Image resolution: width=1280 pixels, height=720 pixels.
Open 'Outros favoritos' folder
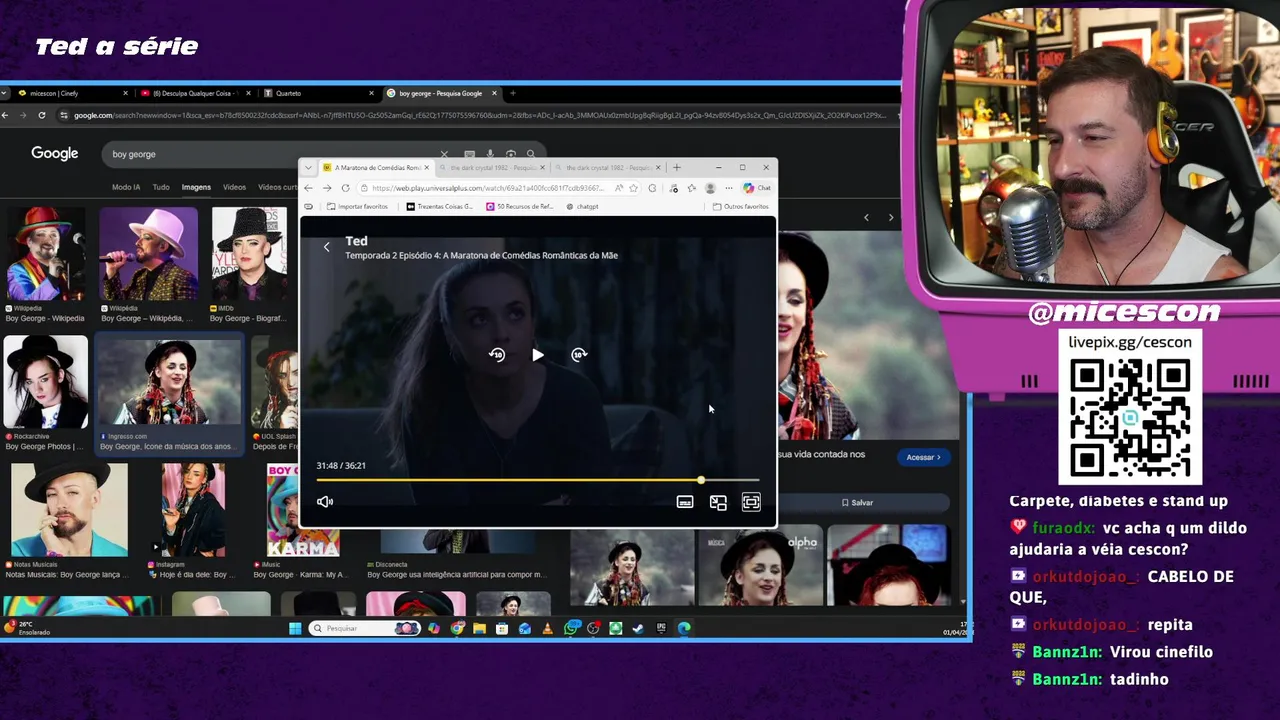(741, 207)
